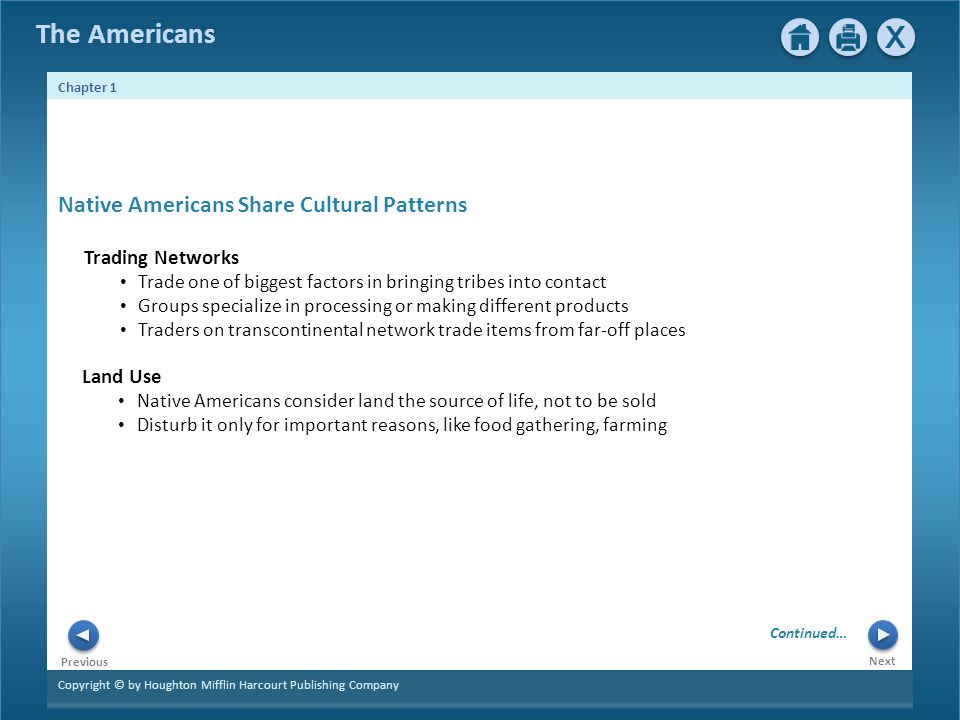Click the Print icon in the header
This screenshot has height=720, width=960.
(847, 37)
